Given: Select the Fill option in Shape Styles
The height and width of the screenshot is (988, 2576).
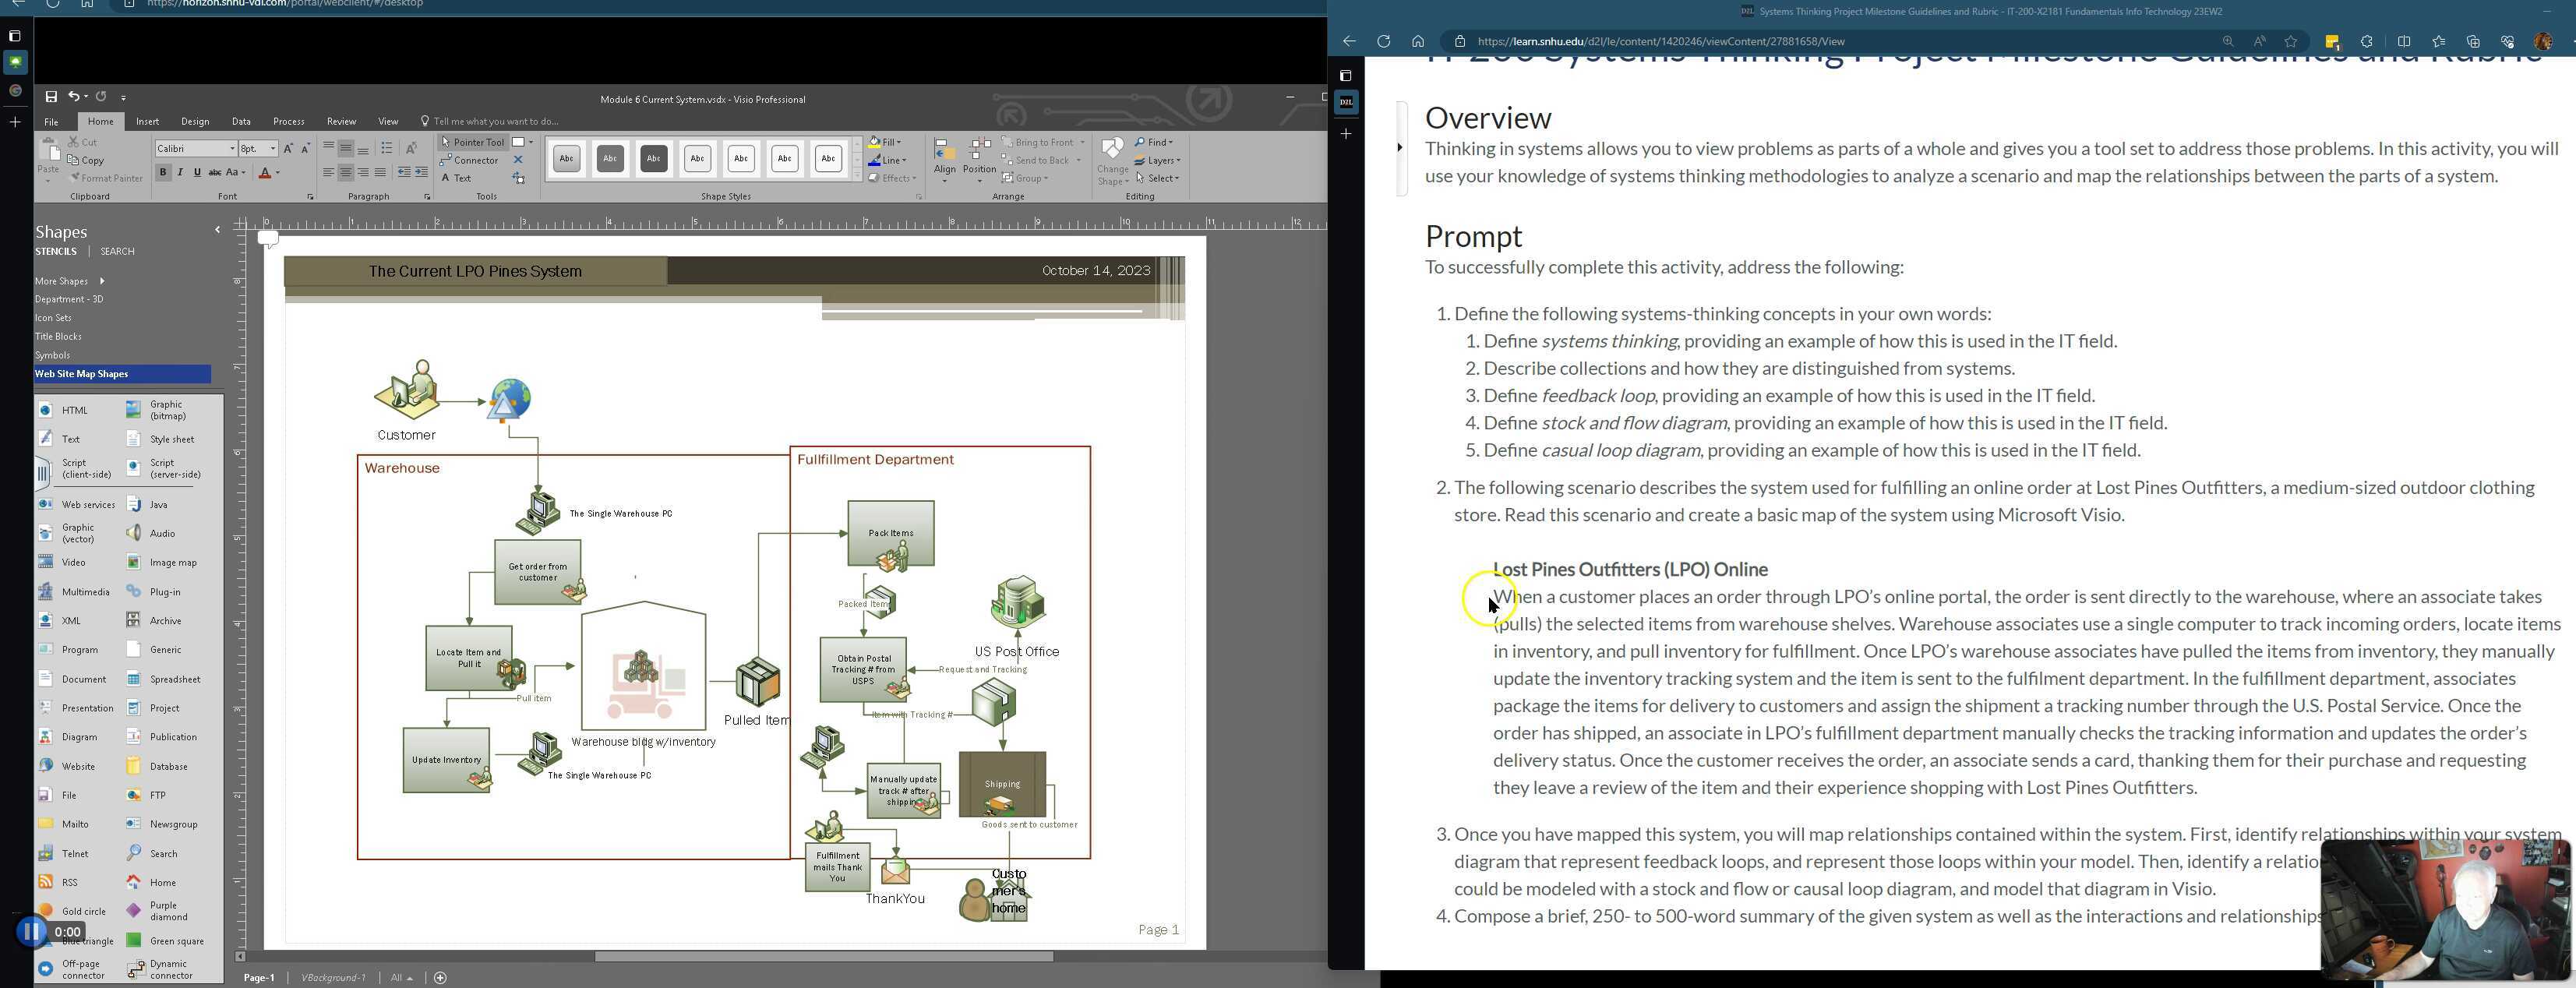Looking at the screenshot, I should [885, 141].
